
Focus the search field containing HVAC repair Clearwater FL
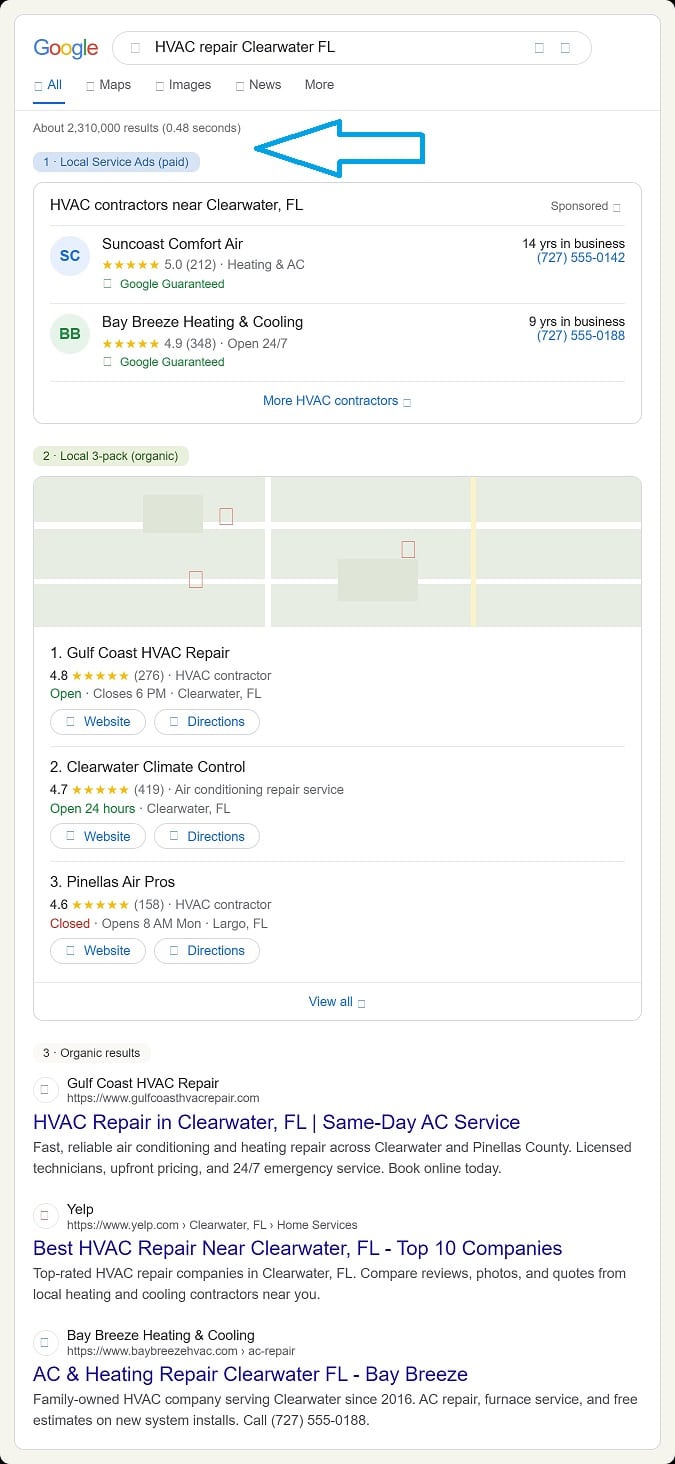point(352,47)
